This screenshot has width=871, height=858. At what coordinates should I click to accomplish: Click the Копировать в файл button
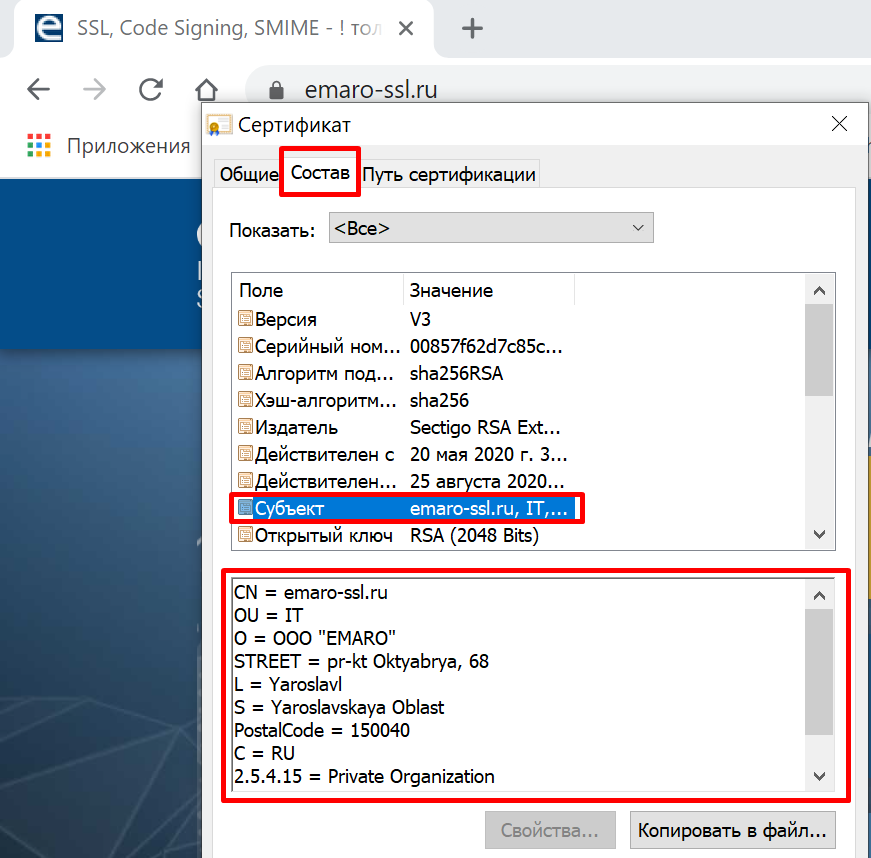[732, 830]
